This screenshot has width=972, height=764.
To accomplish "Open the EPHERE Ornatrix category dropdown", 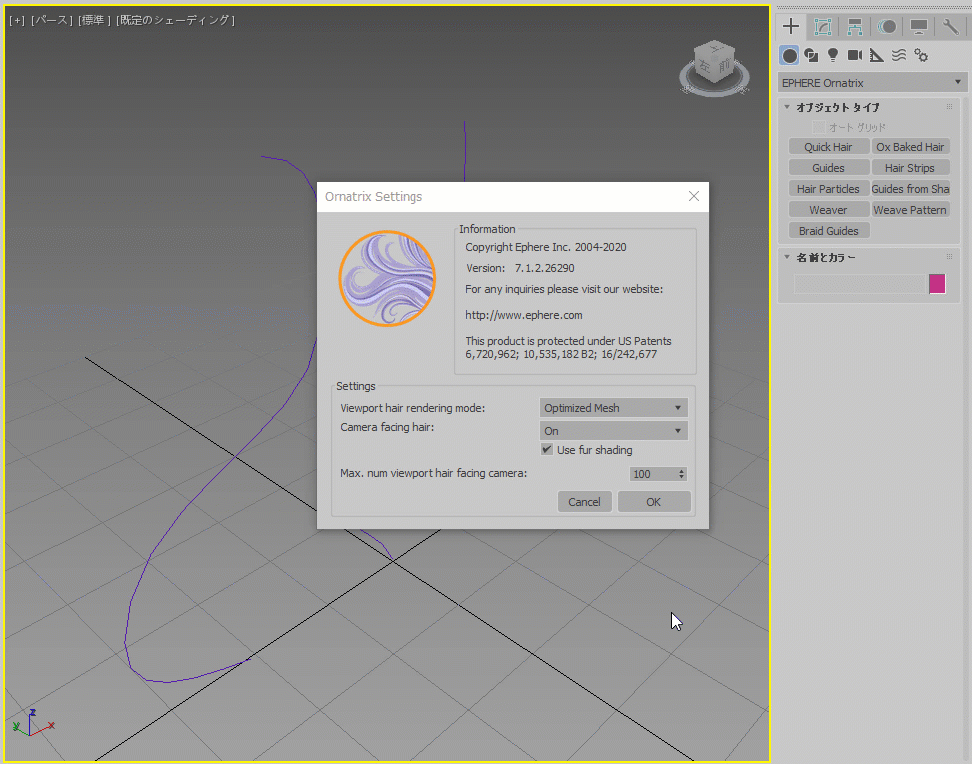I will pos(873,83).
